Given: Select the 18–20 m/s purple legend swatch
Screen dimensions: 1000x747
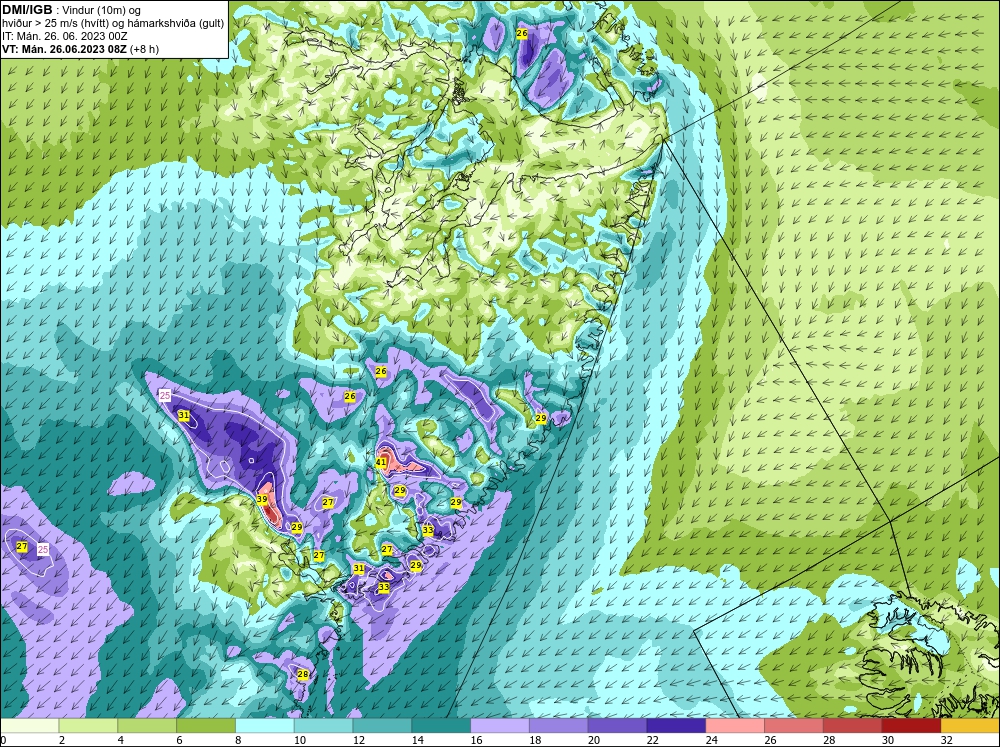Looking at the screenshot, I should click(559, 726).
